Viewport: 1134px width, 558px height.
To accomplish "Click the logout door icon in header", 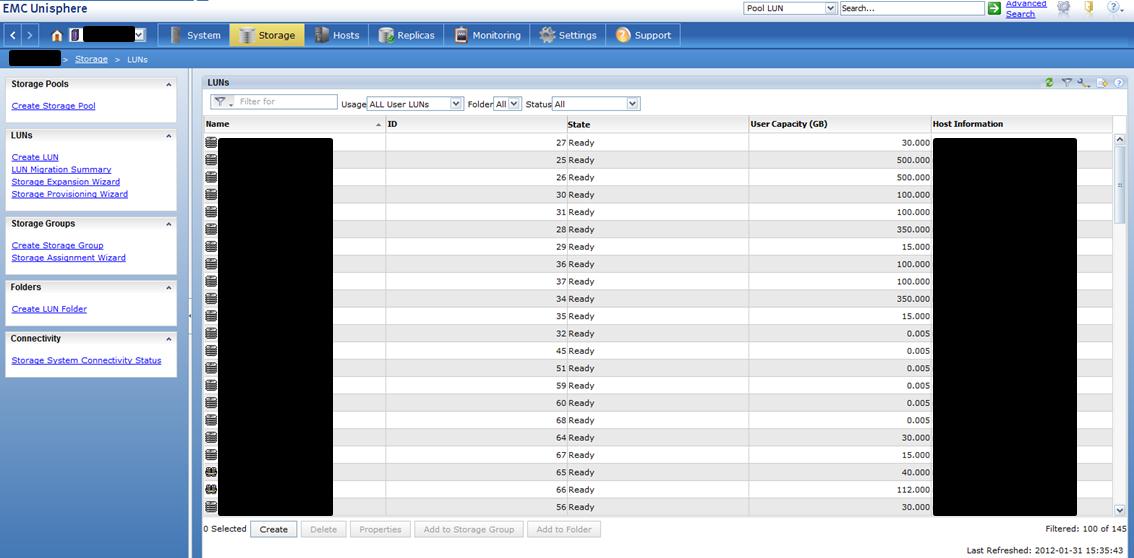I will (x=1088, y=7).
